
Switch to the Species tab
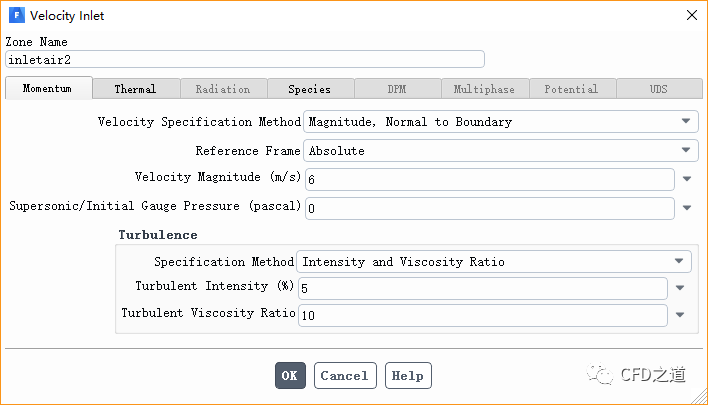pos(309,89)
